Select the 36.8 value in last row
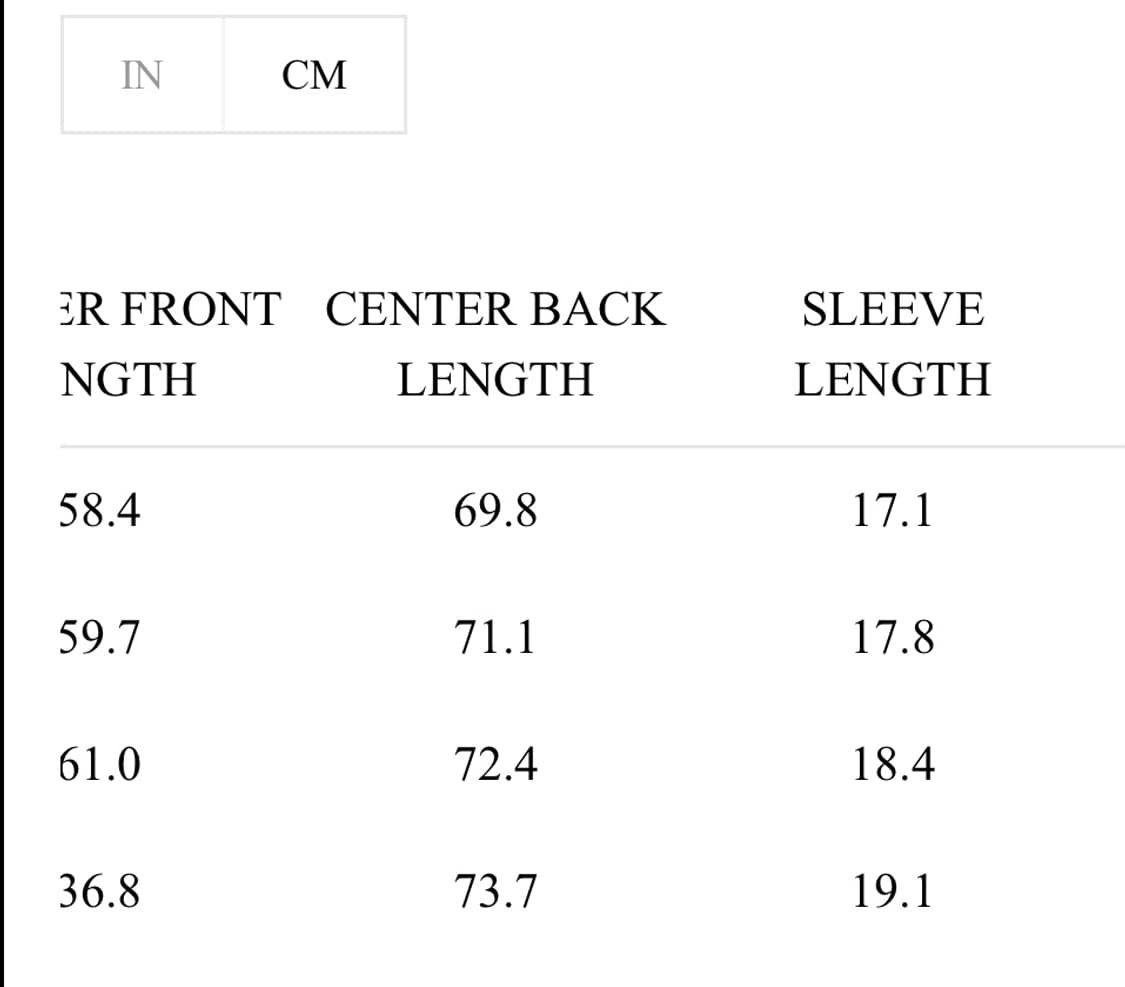Screen dimensions: 1125x987 tap(100, 890)
